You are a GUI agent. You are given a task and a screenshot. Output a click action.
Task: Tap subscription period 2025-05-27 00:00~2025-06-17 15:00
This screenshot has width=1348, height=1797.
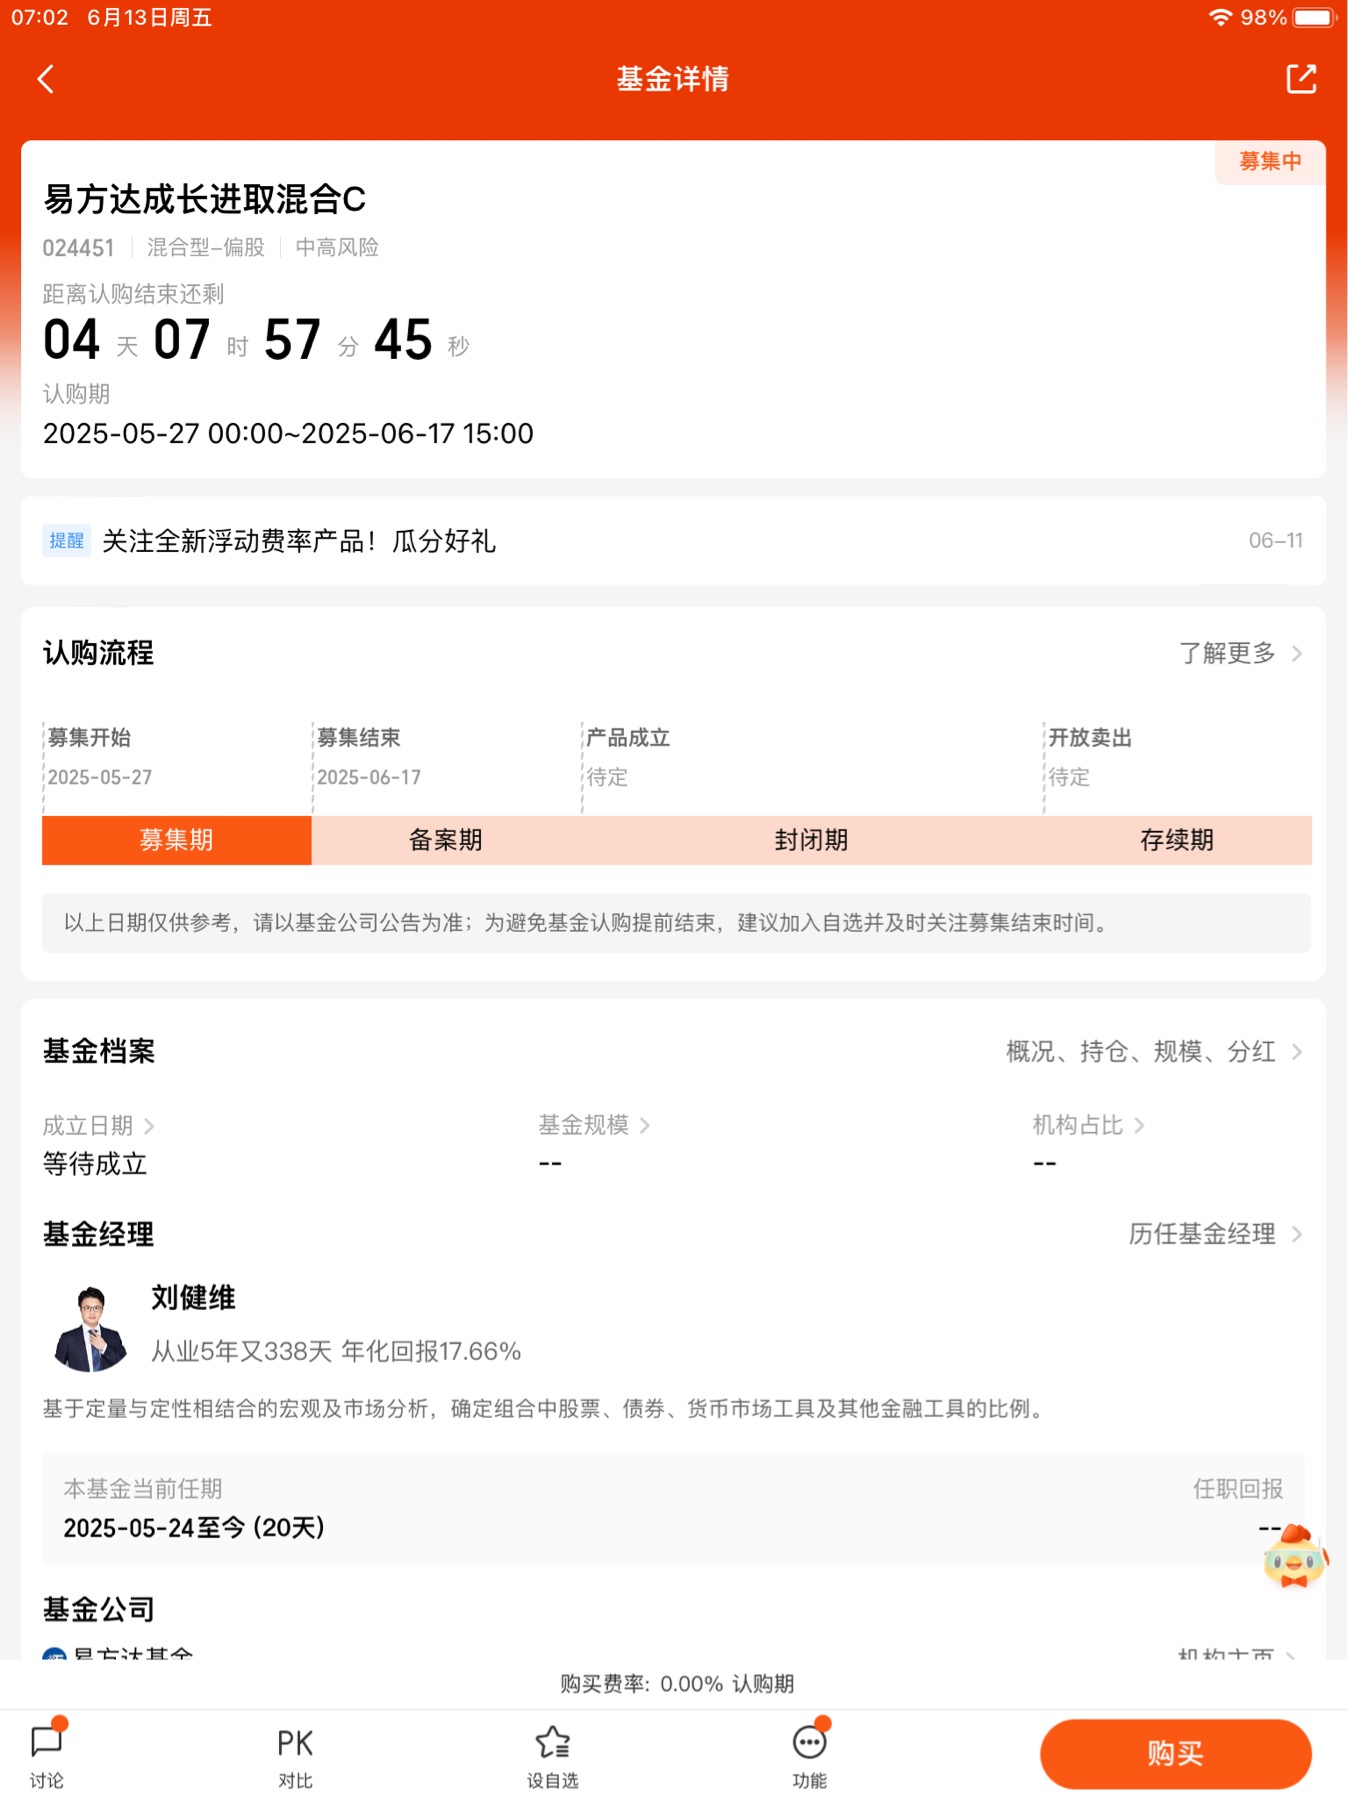(x=288, y=433)
